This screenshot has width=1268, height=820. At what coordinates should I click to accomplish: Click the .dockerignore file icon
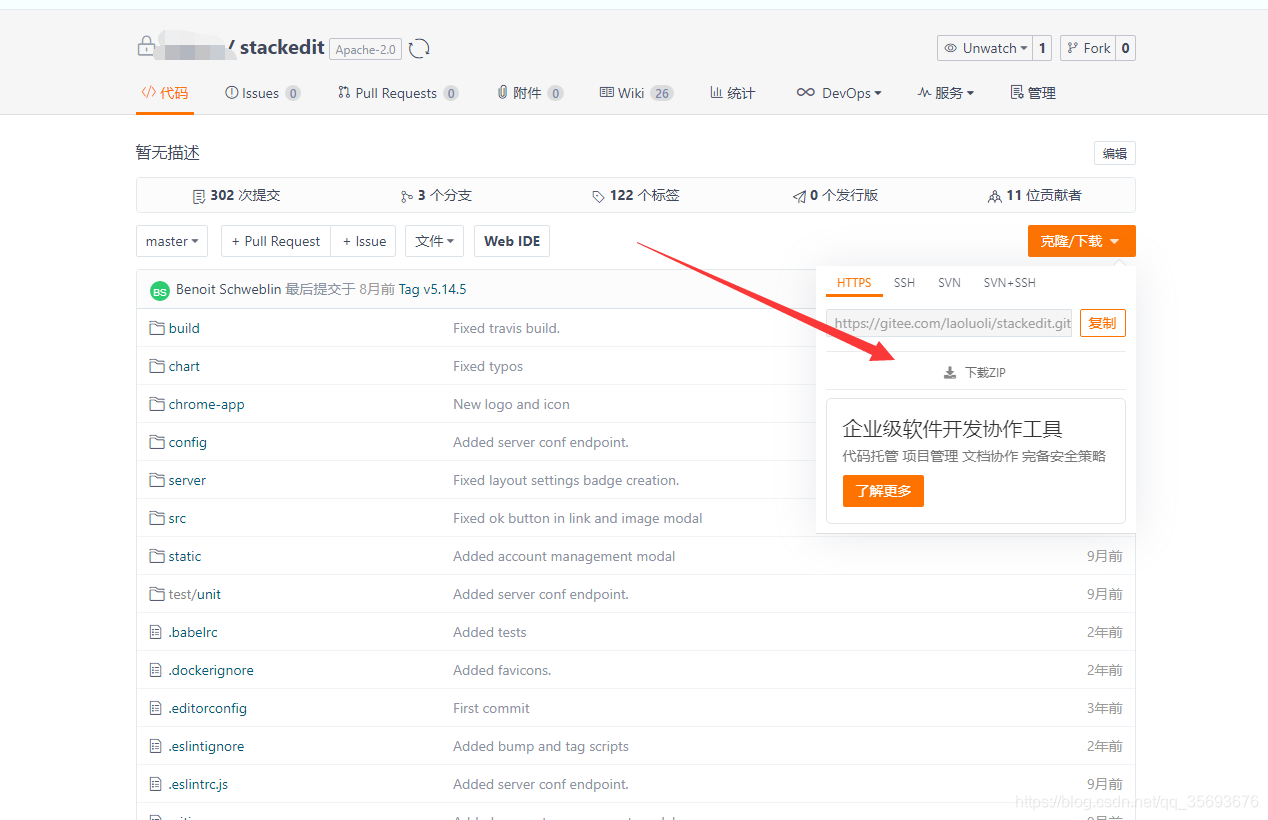155,670
